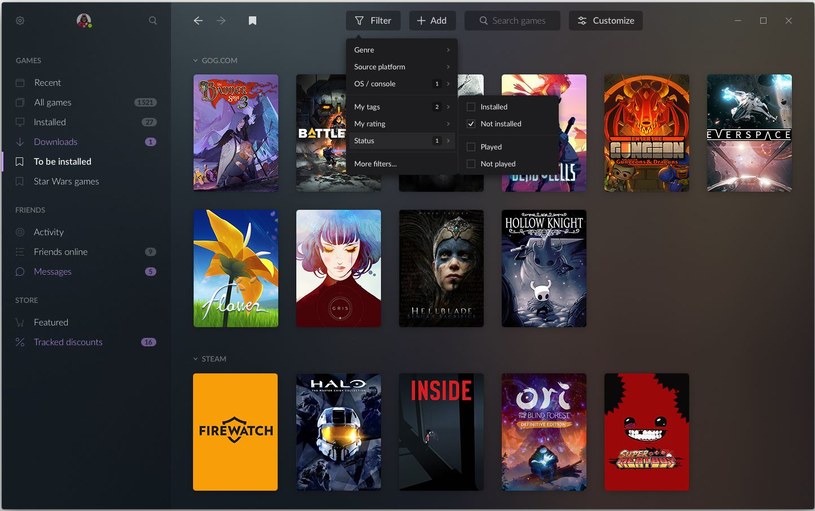Click the Customize button
The width and height of the screenshot is (815, 511).
(606, 21)
